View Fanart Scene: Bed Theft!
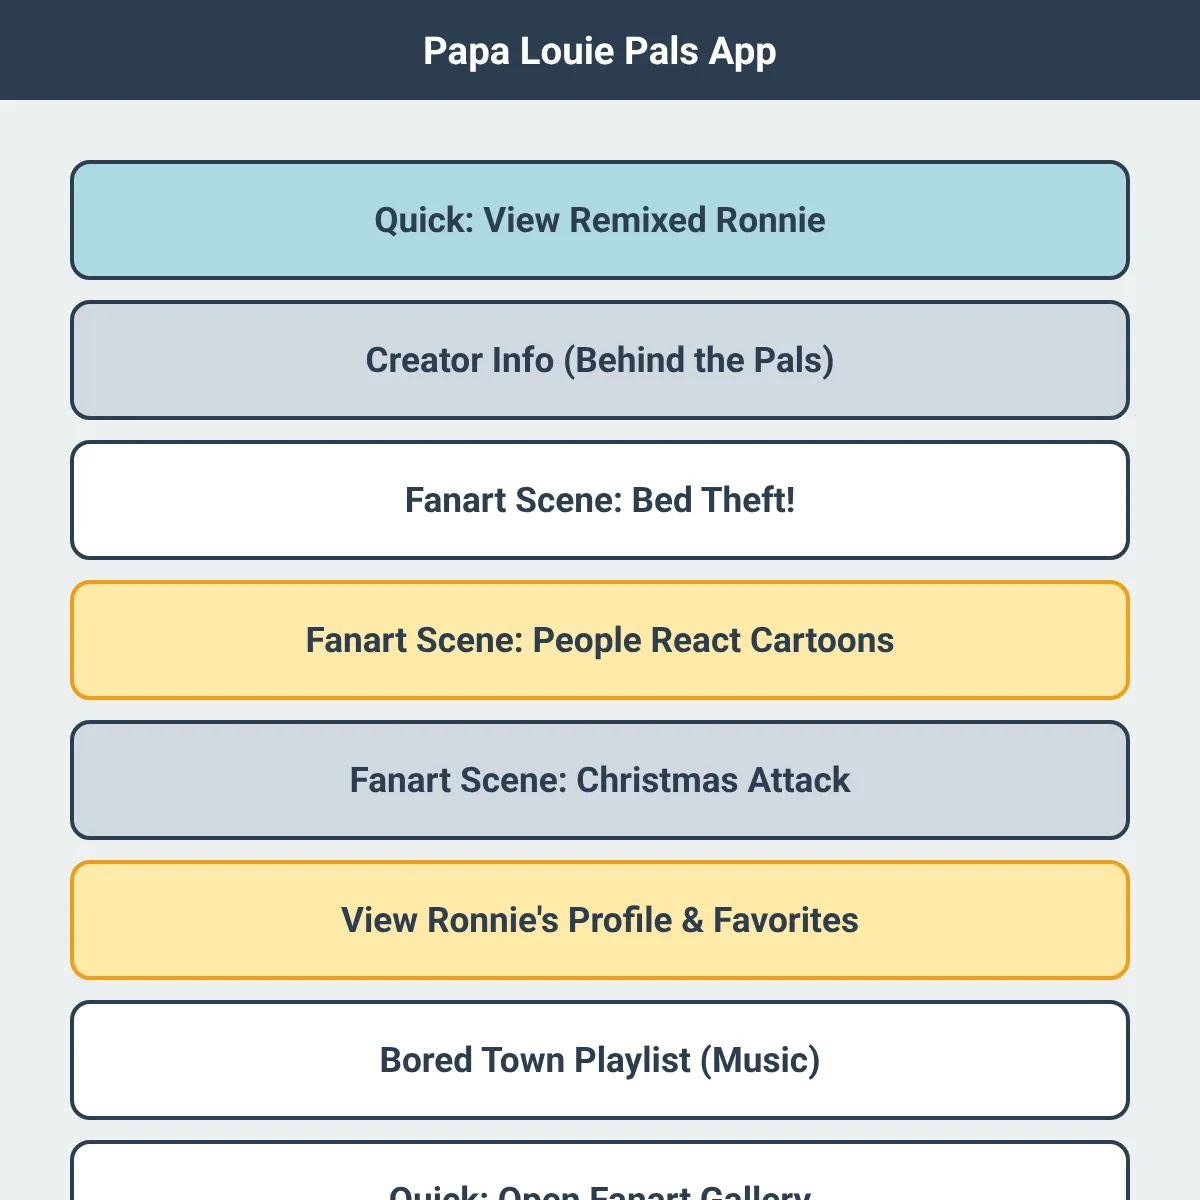This screenshot has width=1200, height=1200. [600, 500]
